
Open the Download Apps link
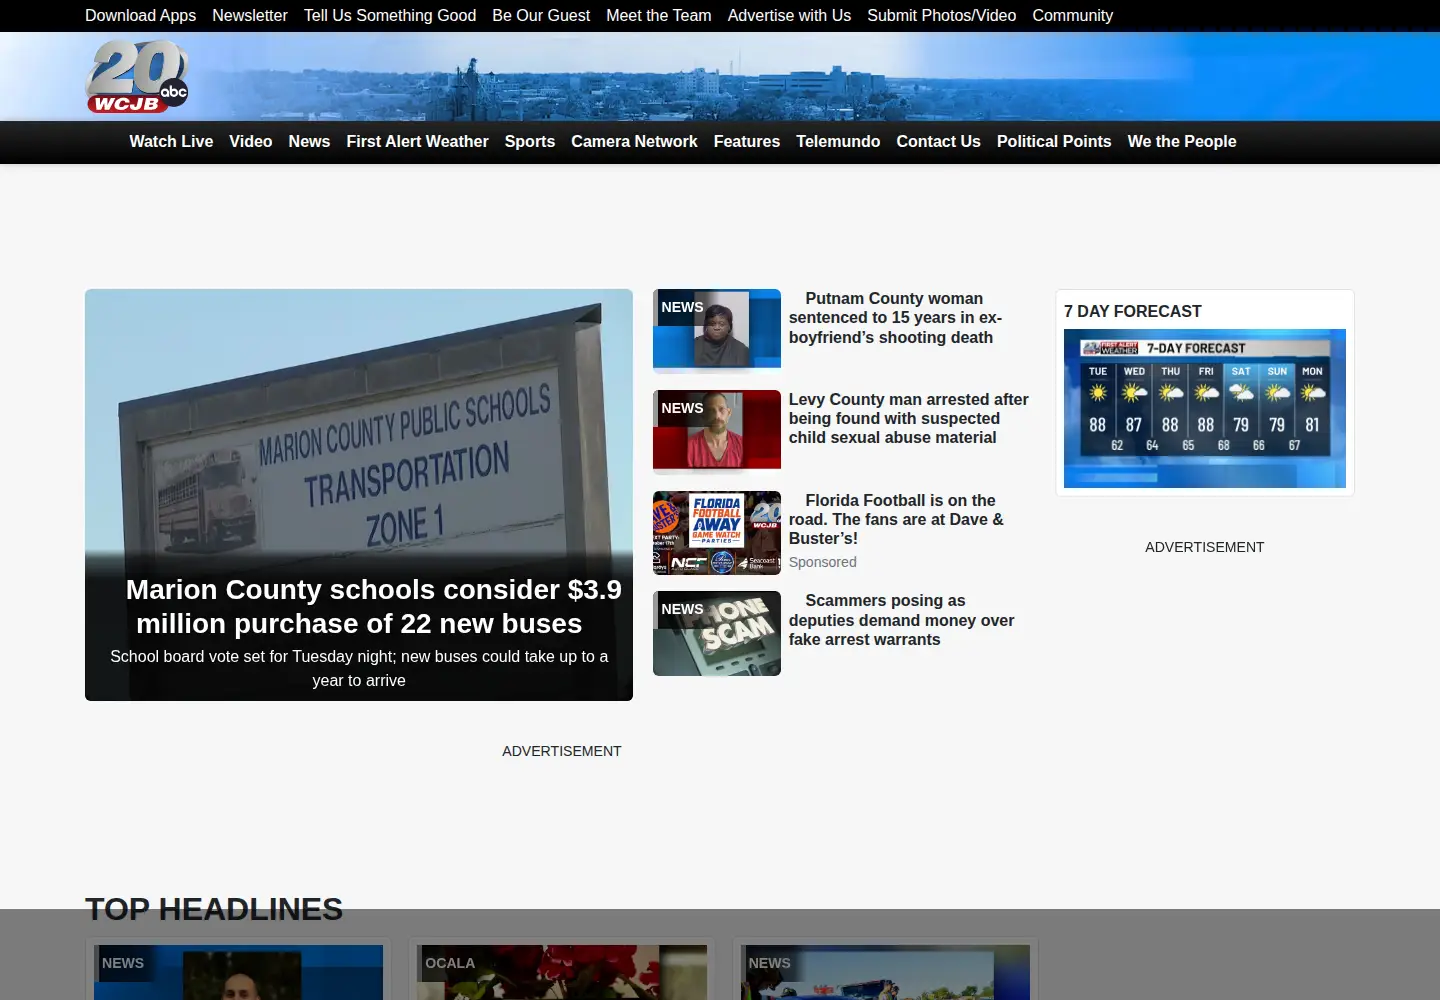coord(140,16)
